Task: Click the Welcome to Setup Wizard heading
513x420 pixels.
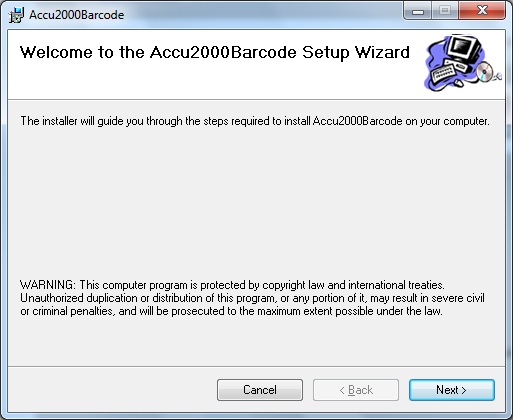Action: (x=215, y=52)
